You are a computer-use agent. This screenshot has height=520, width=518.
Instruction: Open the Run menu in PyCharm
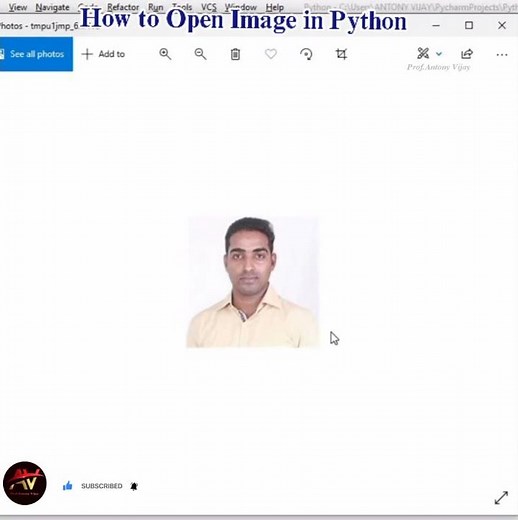click(x=156, y=7)
